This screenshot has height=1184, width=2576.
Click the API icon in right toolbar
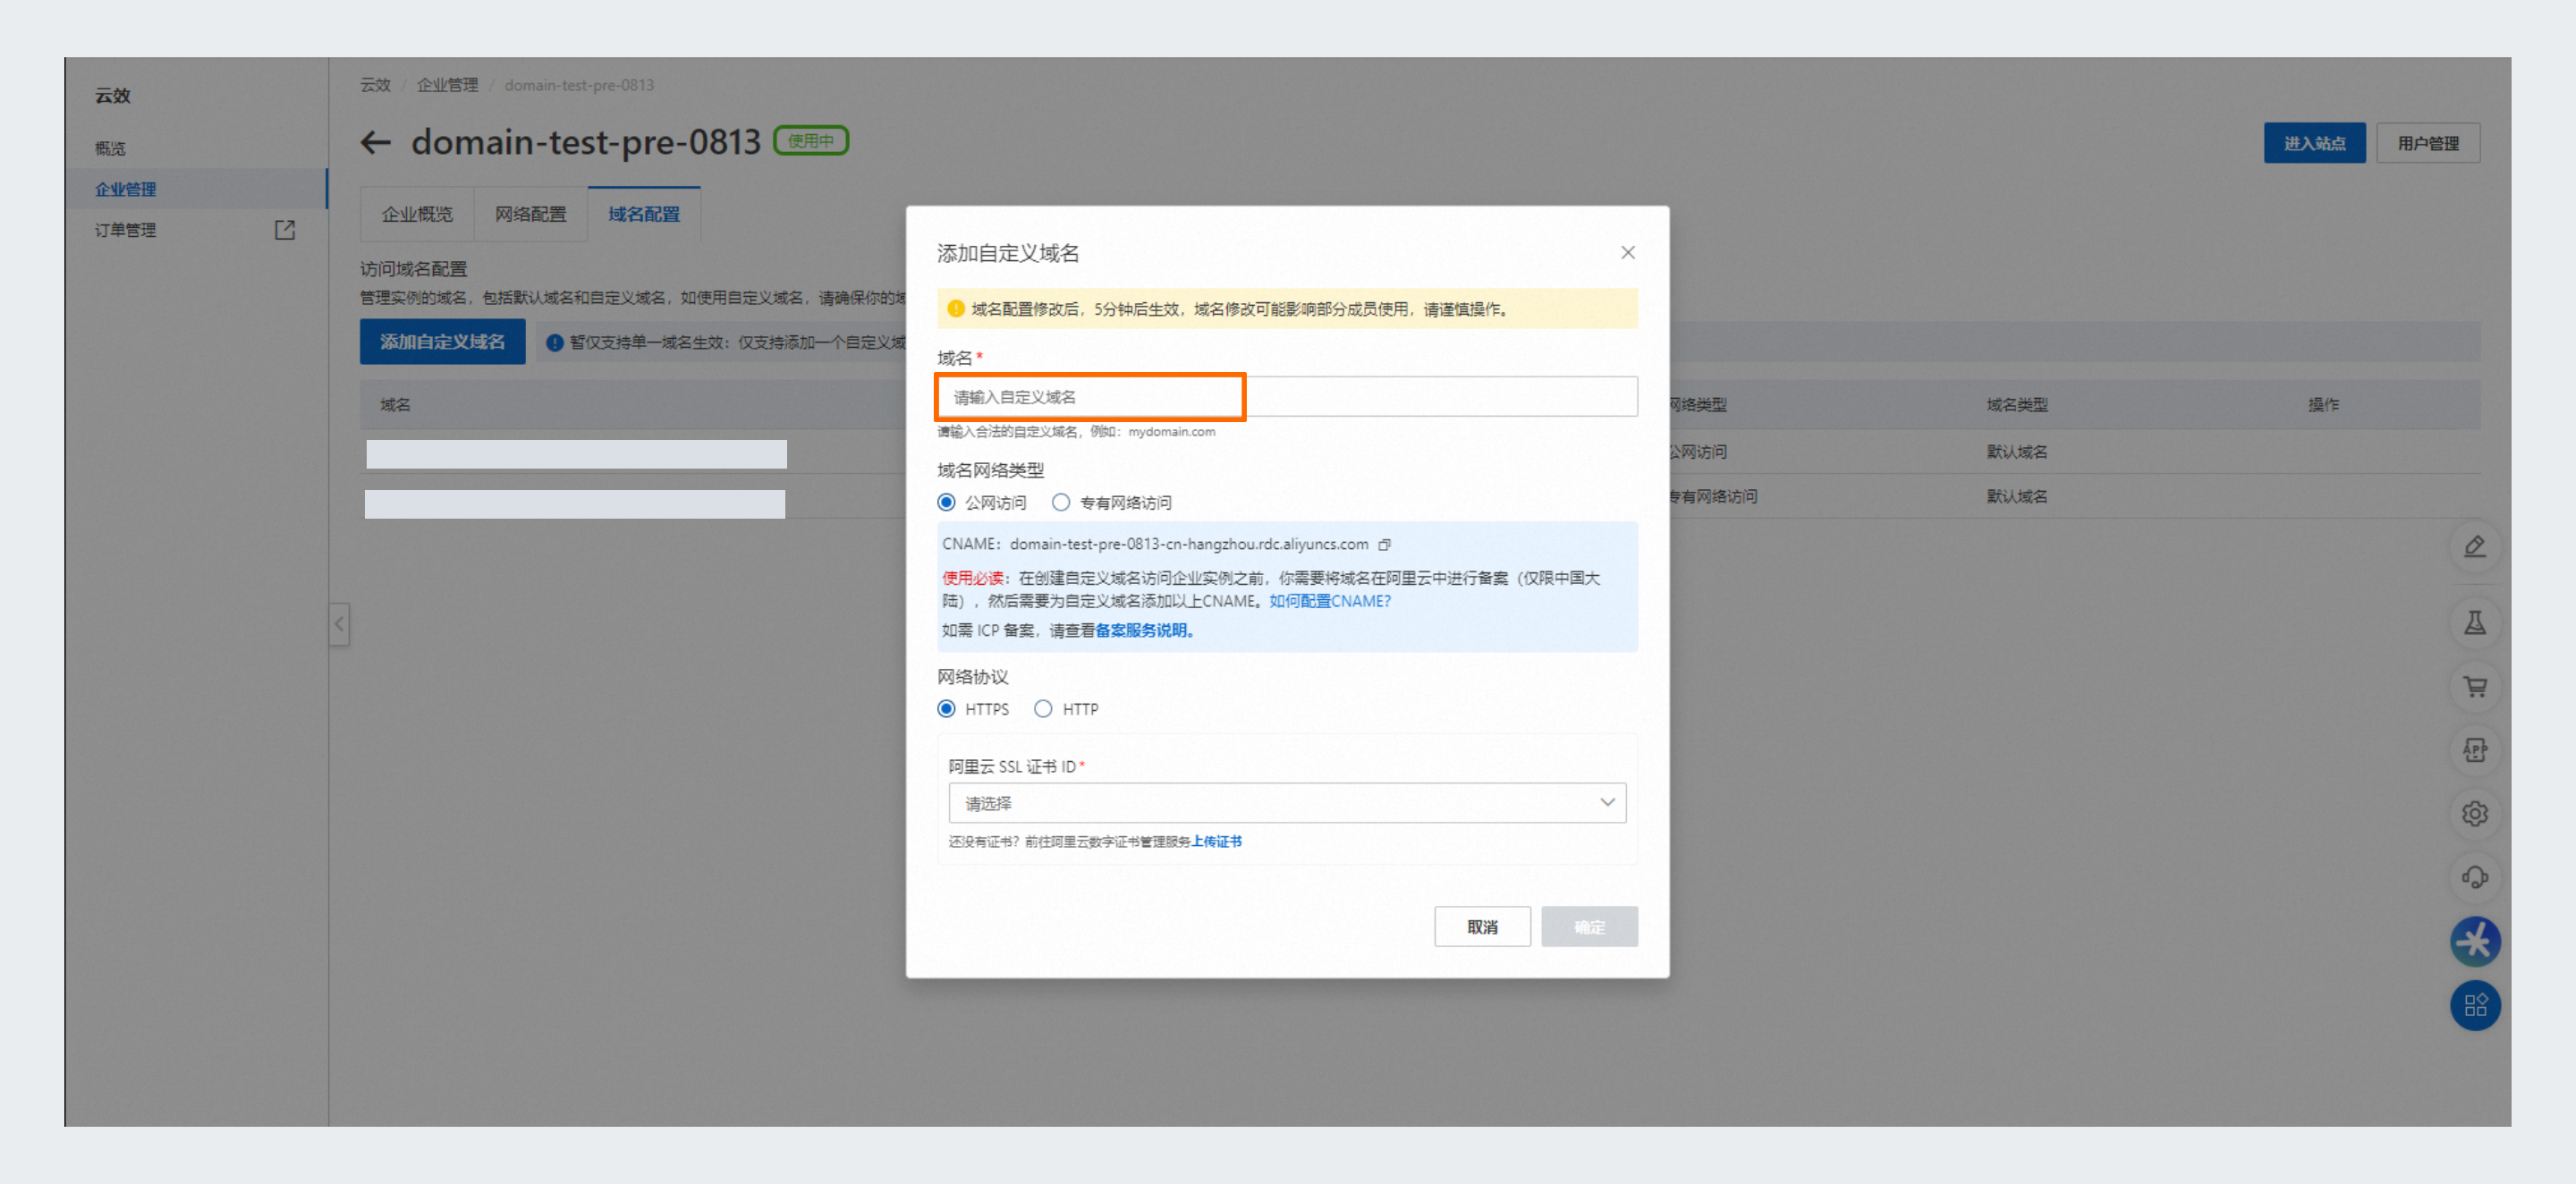2475,750
